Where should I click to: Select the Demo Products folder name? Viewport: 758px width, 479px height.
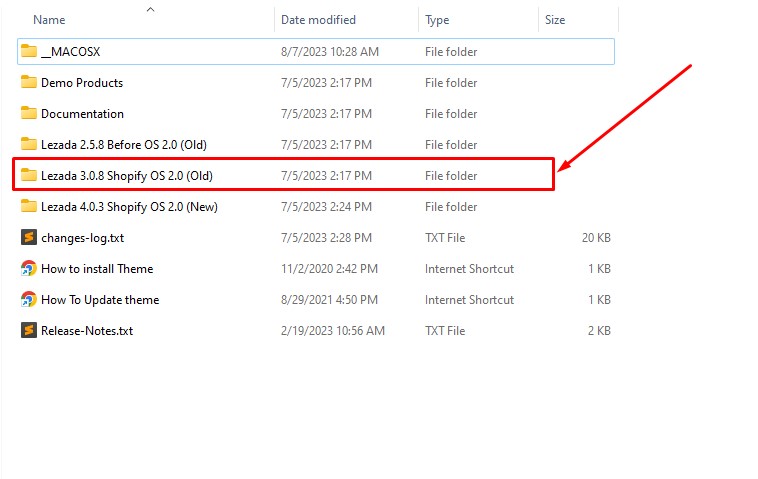[x=82, y=83]
